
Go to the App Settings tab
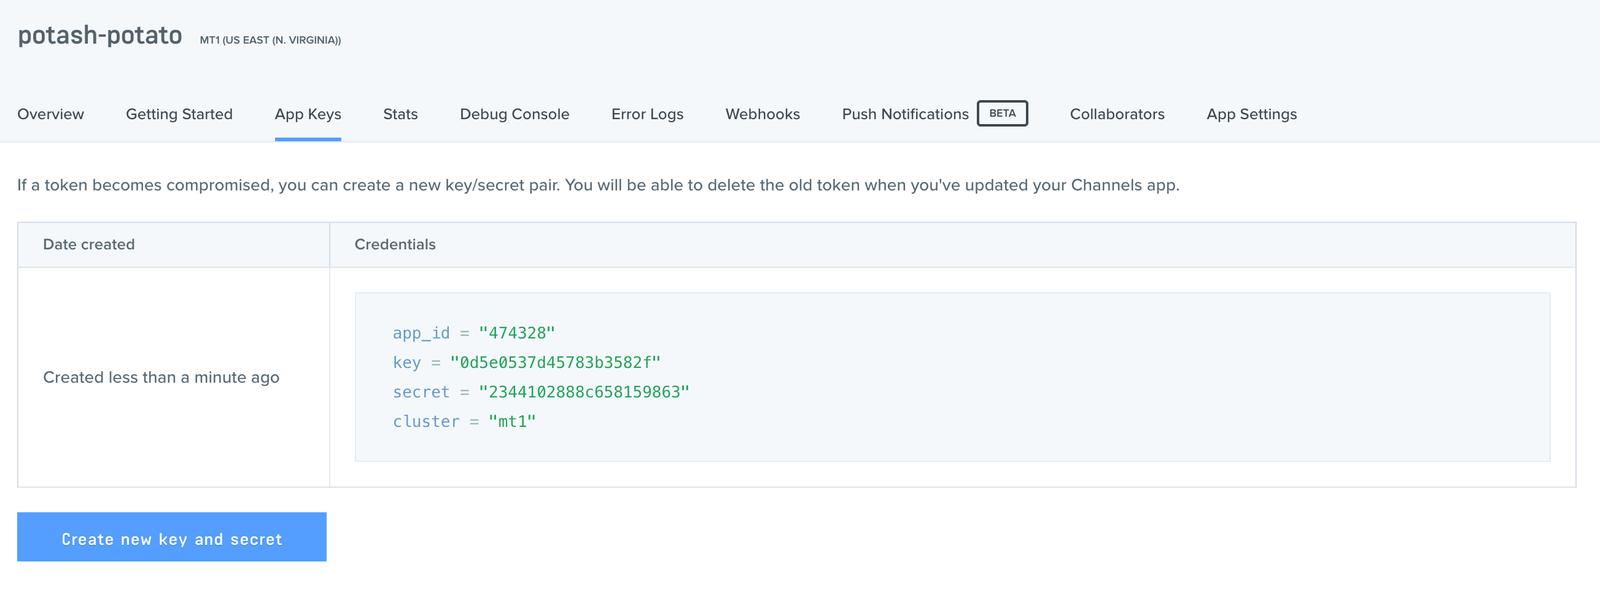point(1251,114)
